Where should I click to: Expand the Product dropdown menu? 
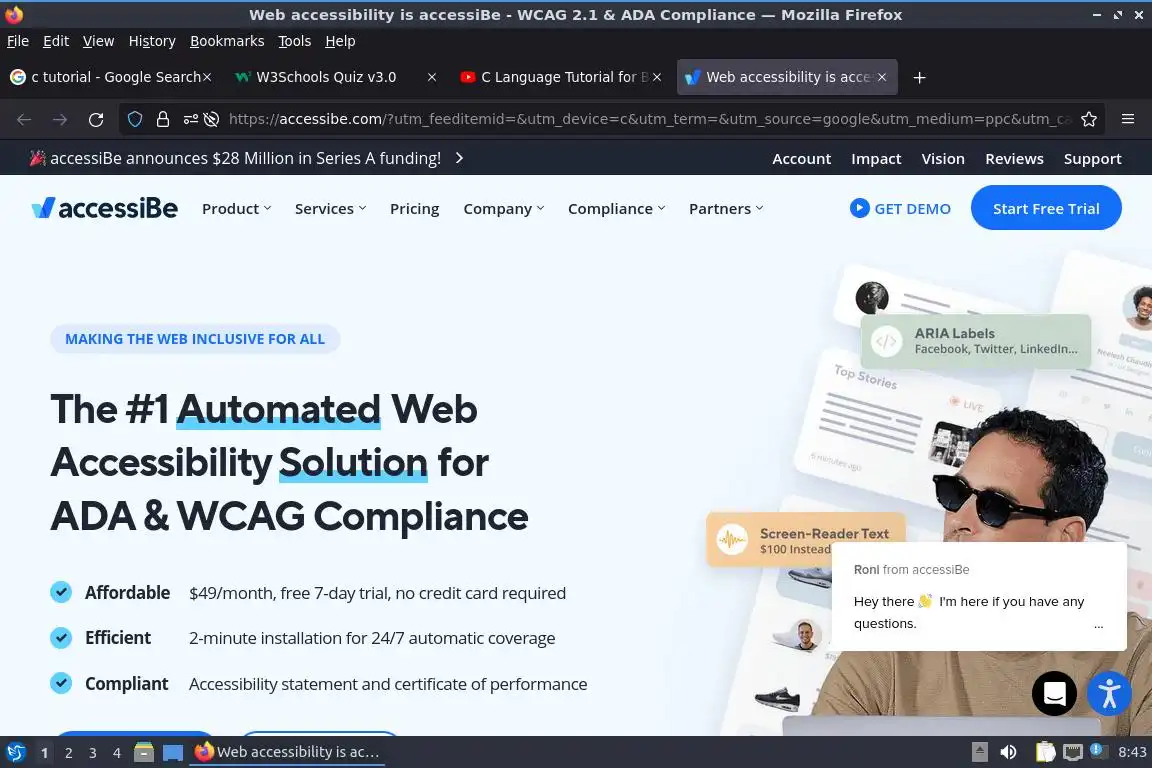237,209
